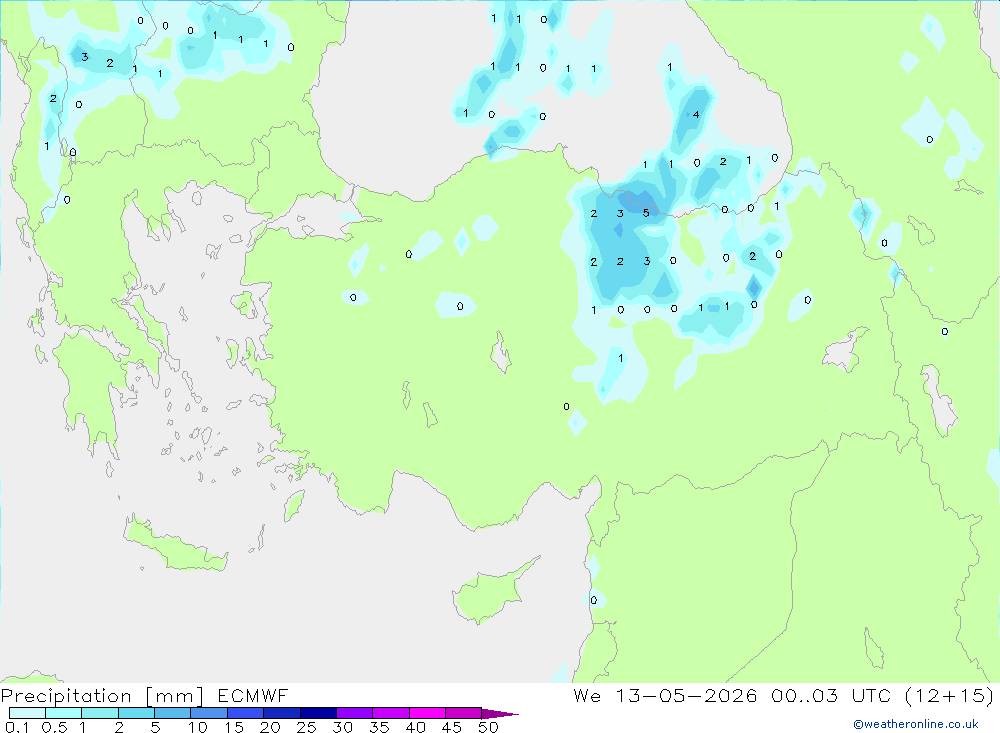Click the '(12+15)' forecast offset text
The image size is (1000, 733).
[x=950, y=696]
